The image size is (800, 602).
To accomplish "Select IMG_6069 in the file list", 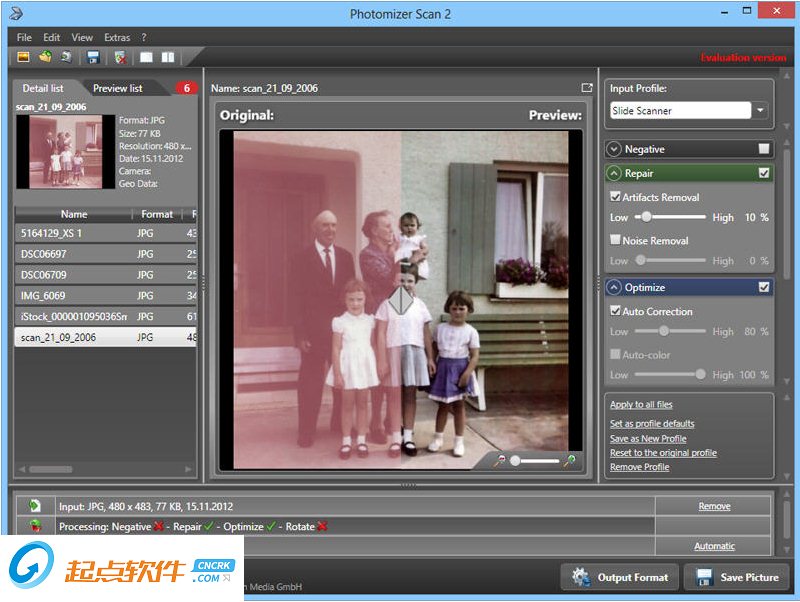I will tap(45, 296).
